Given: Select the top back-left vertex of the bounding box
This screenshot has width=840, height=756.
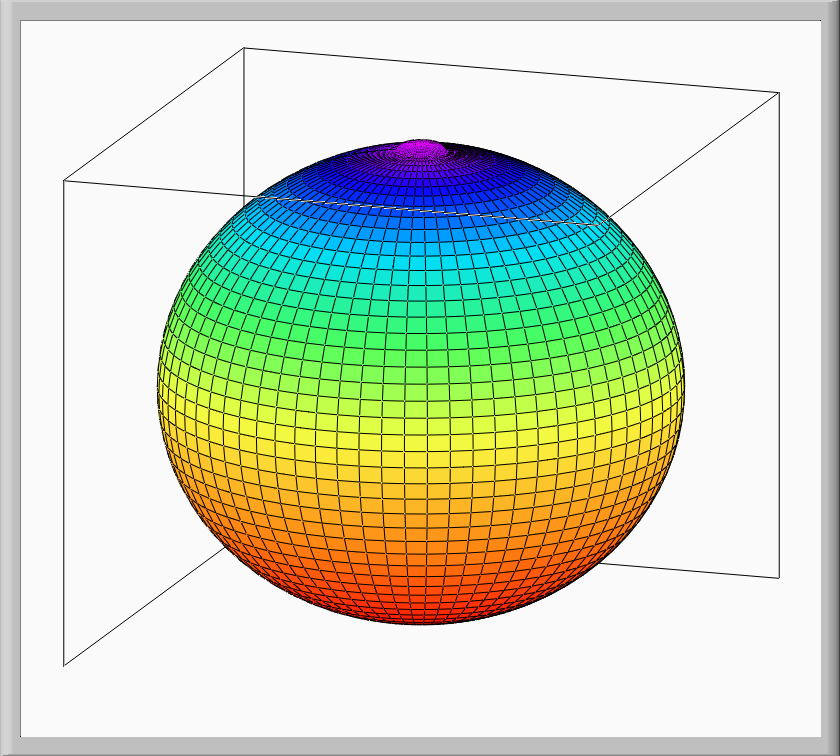Looking at the screenshot, I should tap(244, 47).
